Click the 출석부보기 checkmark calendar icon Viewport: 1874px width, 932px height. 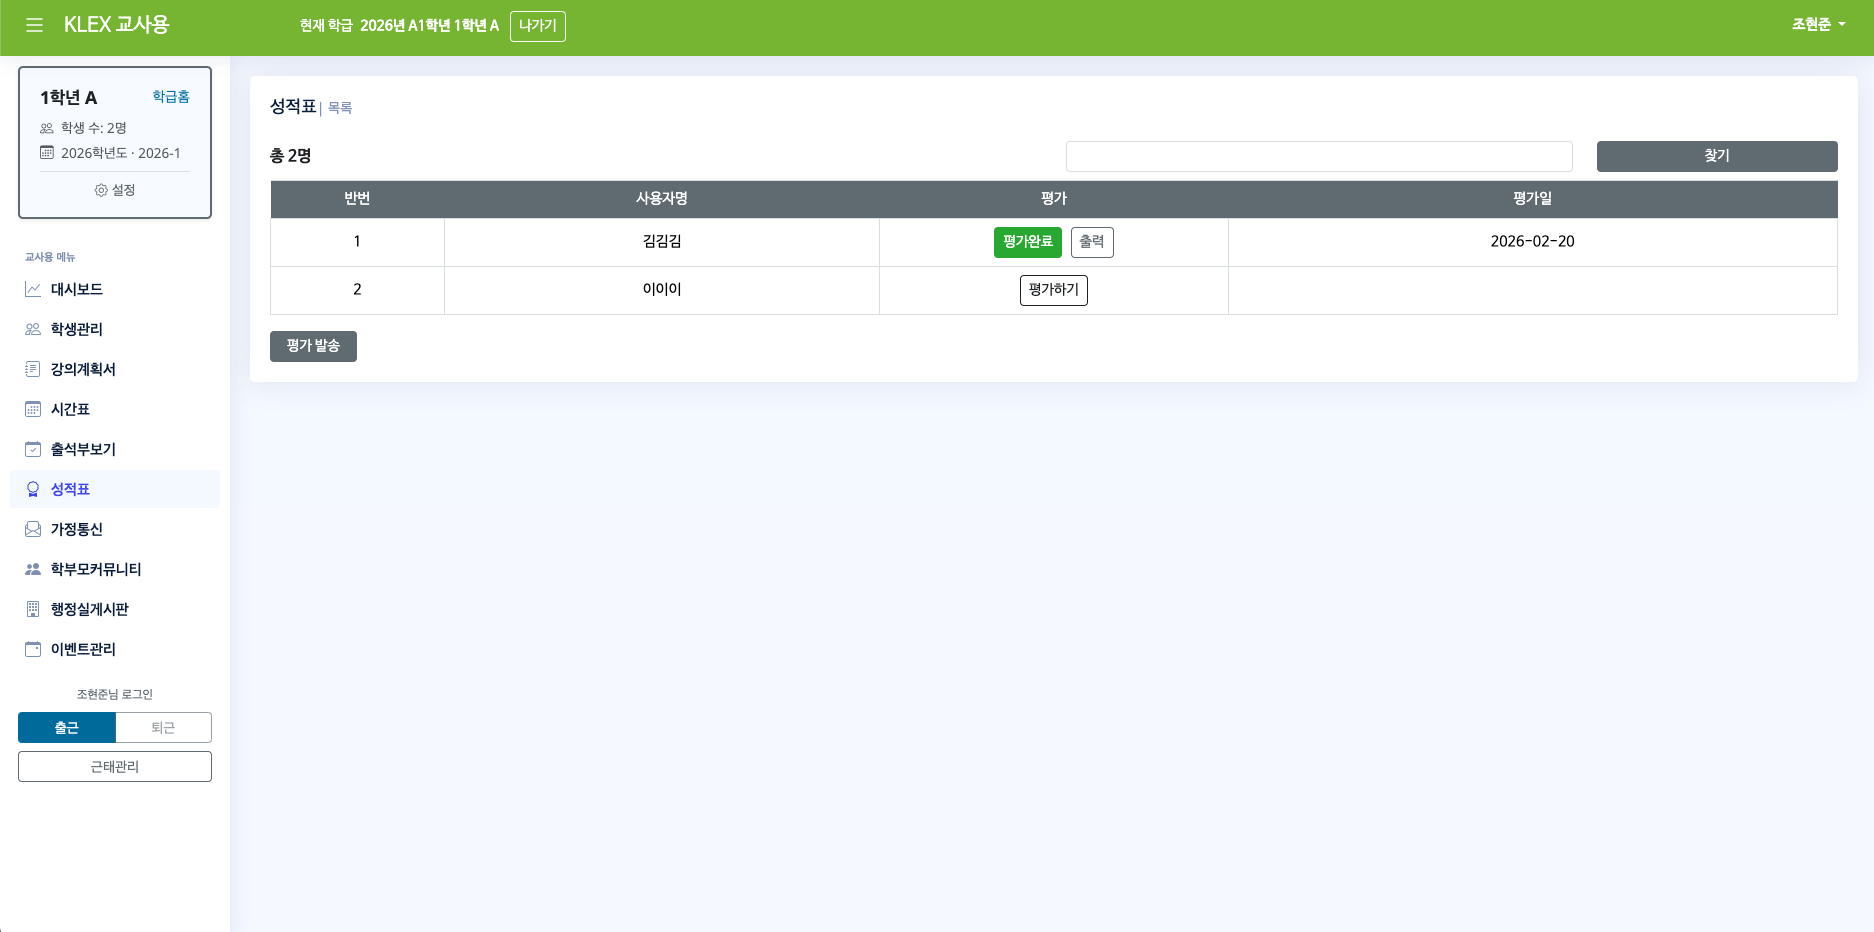pyautogui.click(x=33, y=449)
